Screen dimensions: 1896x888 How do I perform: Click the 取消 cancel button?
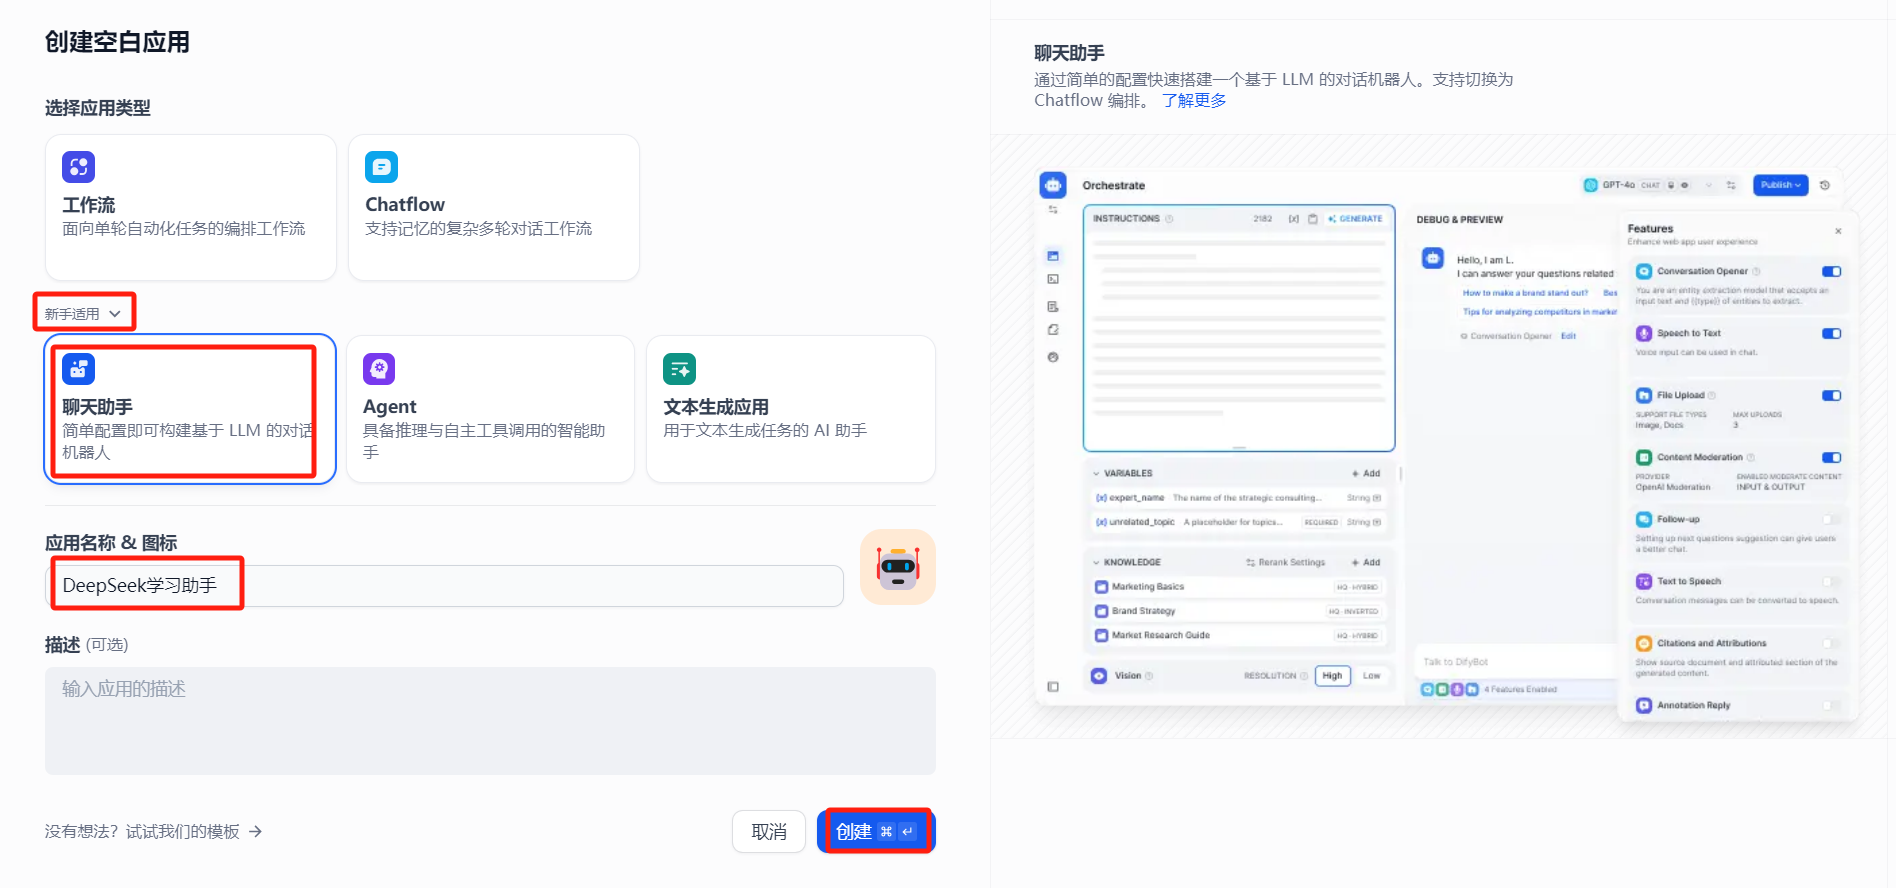click(x=769, y=832)
